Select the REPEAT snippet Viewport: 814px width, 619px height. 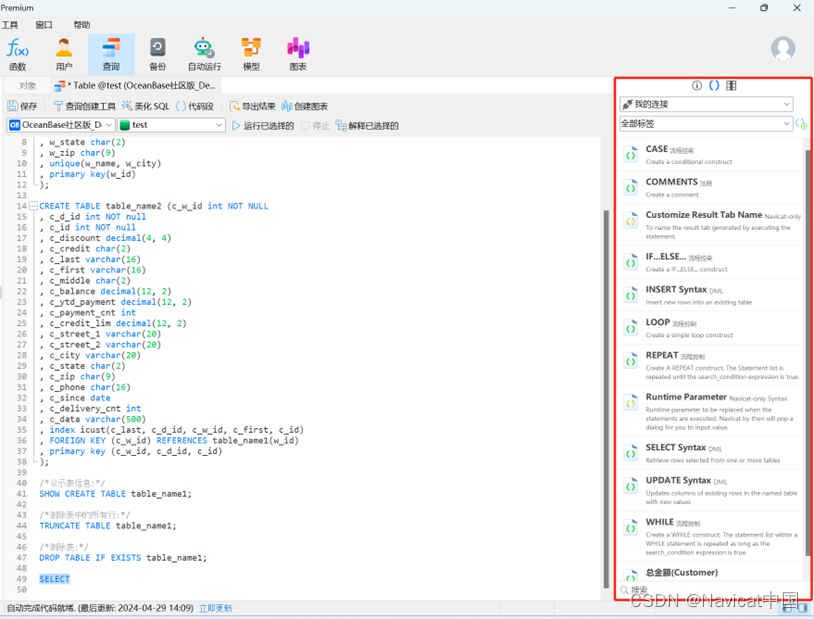click(710, 365)
